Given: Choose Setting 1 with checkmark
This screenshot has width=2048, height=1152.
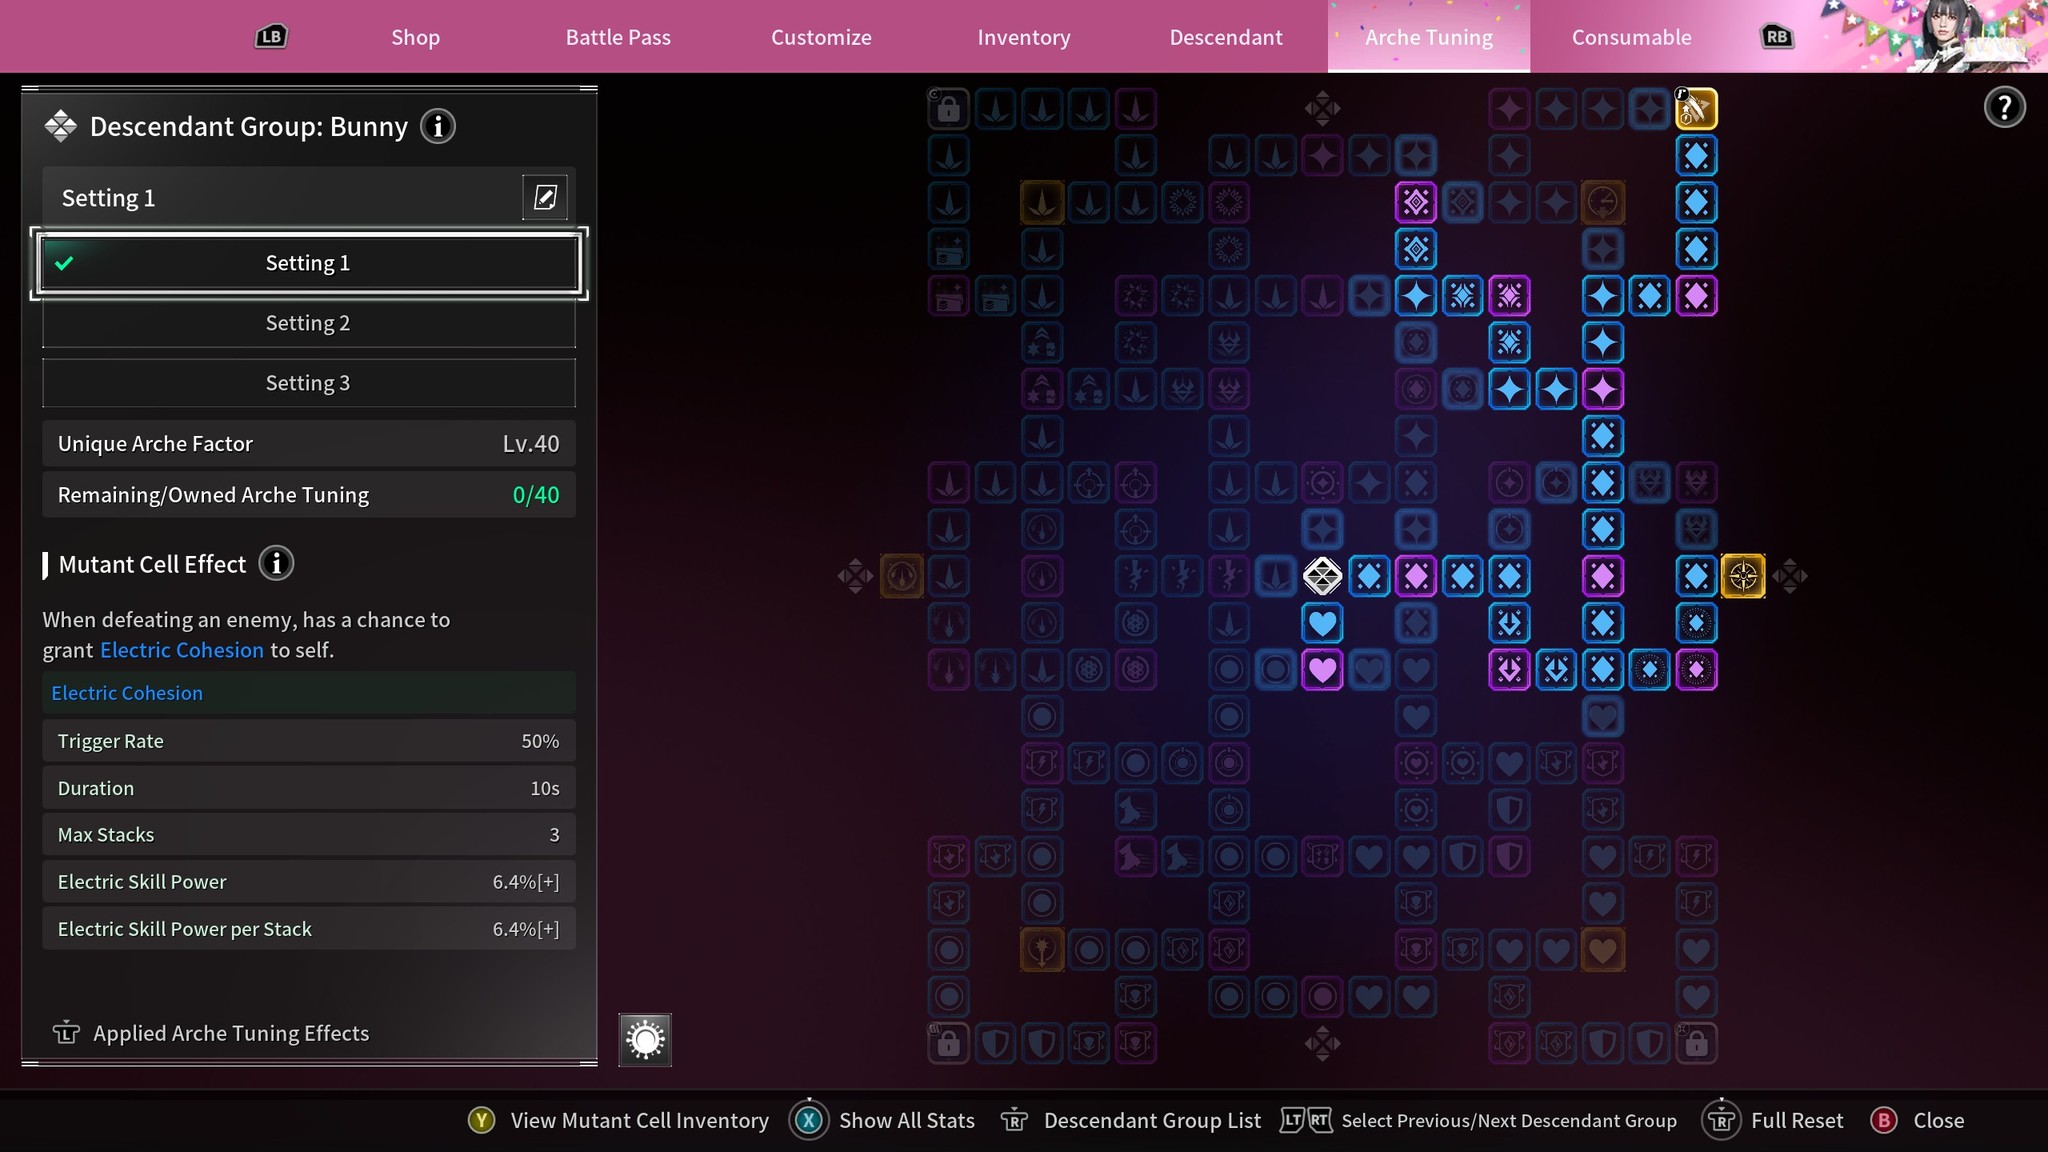Looking at the screenshot, I should click(x=309, y=263).
